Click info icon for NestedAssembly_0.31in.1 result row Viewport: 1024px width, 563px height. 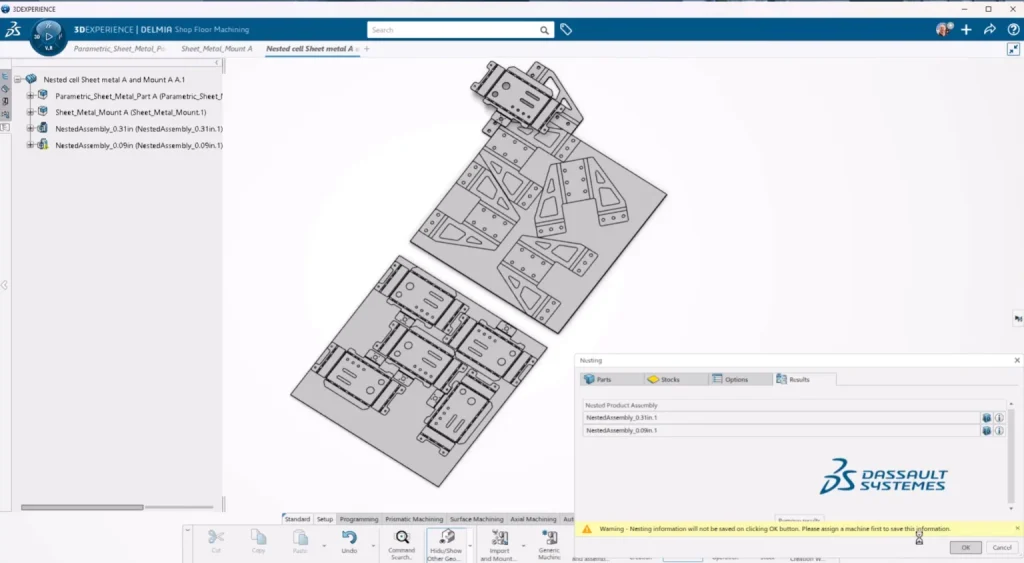(x=999, y=418)
